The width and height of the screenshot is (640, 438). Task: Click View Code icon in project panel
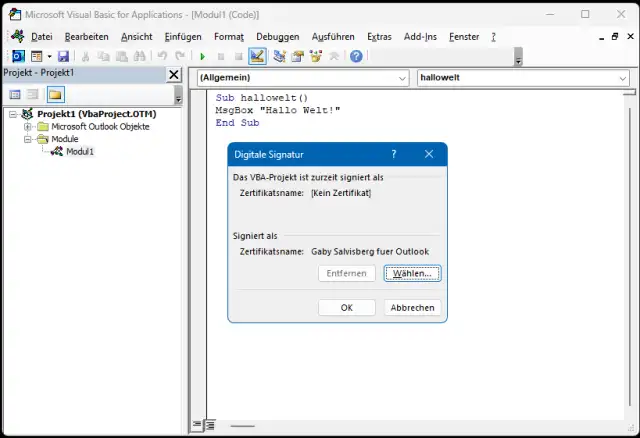click(x=15, y=95)
